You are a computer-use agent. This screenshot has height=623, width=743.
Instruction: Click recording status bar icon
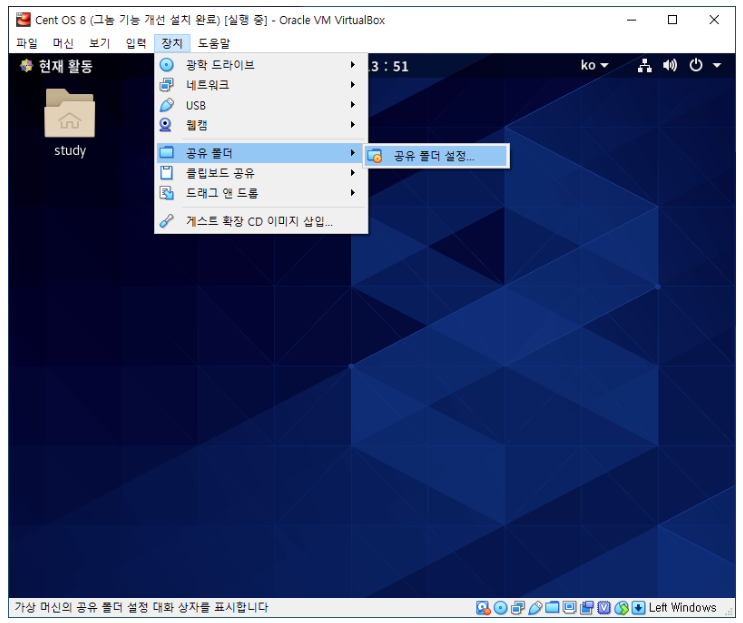tap(587, 608)
